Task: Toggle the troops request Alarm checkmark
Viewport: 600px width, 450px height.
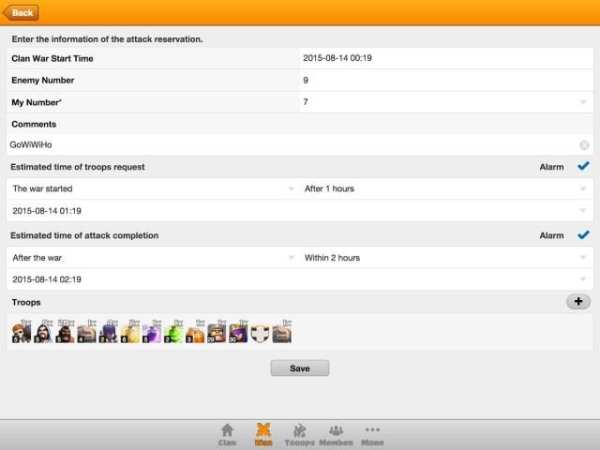Action: 583,166
